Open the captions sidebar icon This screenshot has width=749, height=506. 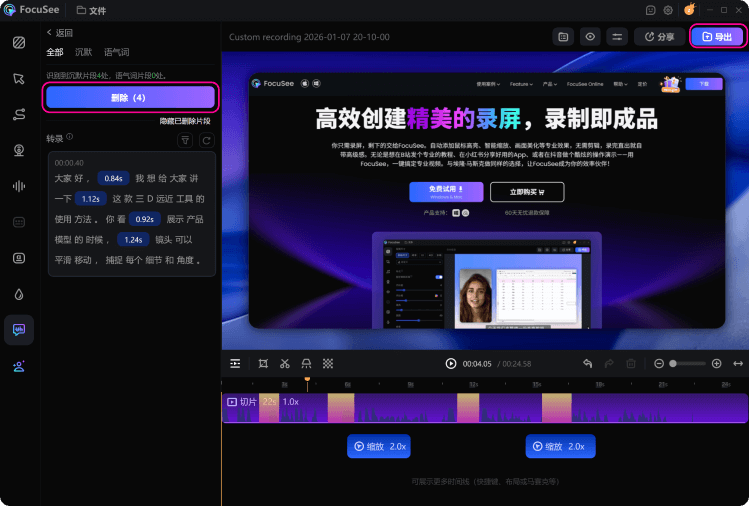point(19,222)
